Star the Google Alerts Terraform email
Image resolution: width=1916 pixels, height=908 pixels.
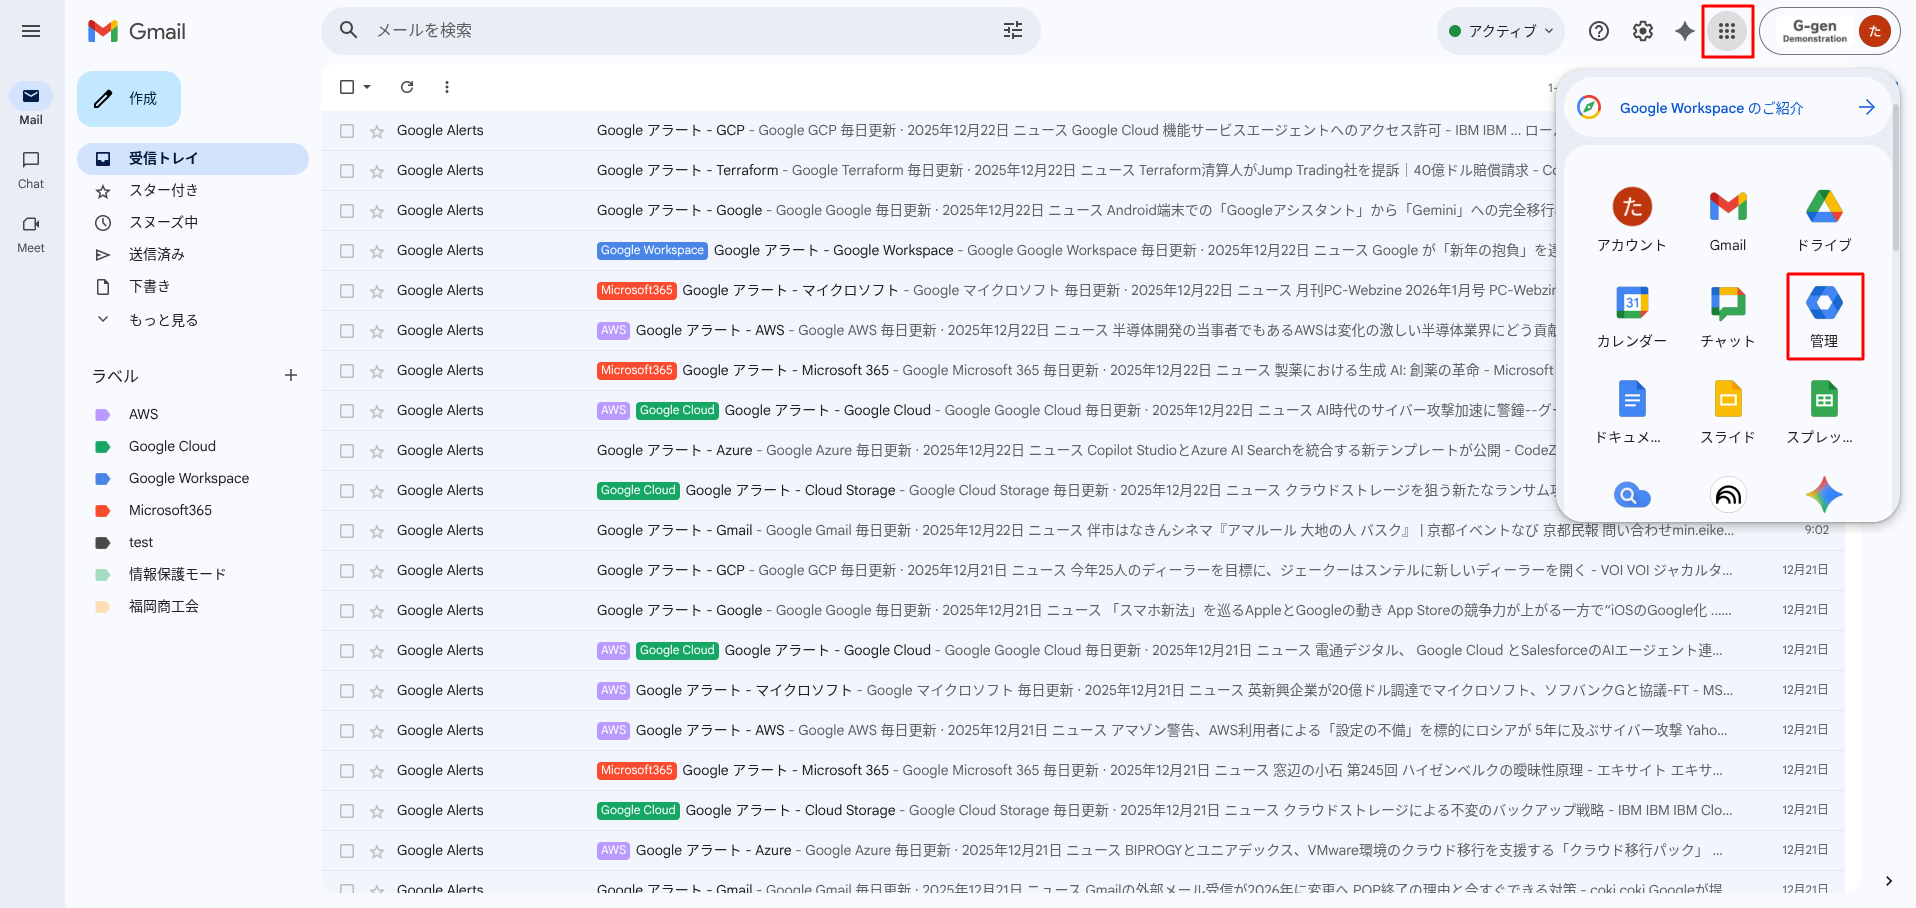pyautogui.click(x=377, y=171)
